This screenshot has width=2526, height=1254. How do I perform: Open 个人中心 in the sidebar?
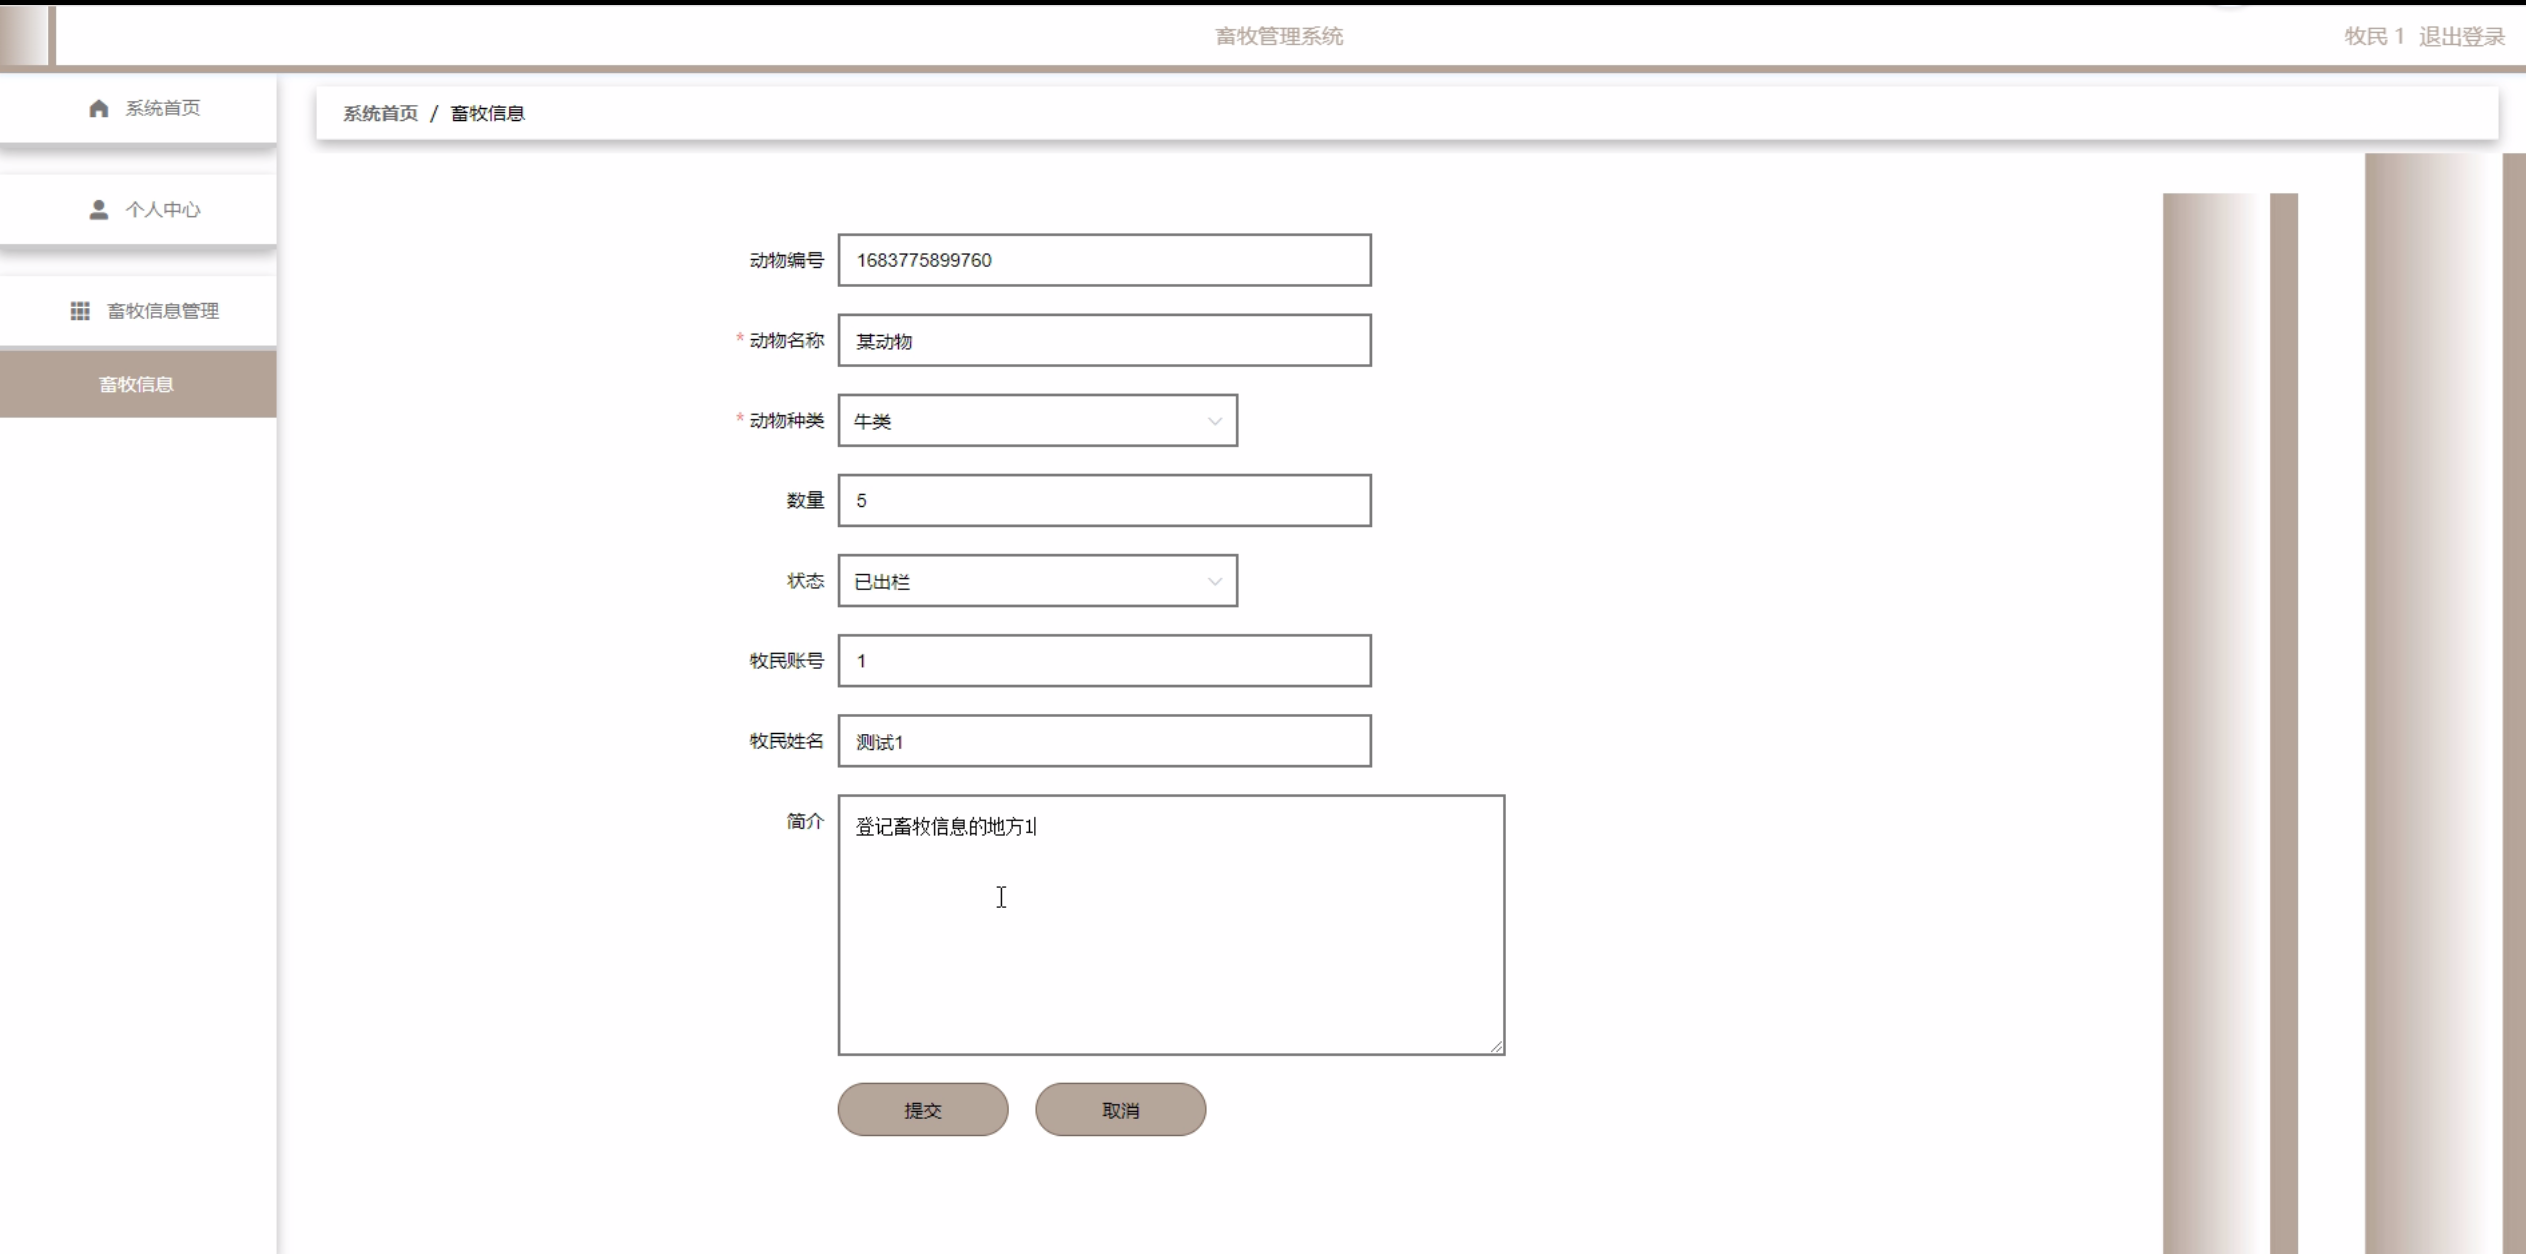[x=162, y=210]
